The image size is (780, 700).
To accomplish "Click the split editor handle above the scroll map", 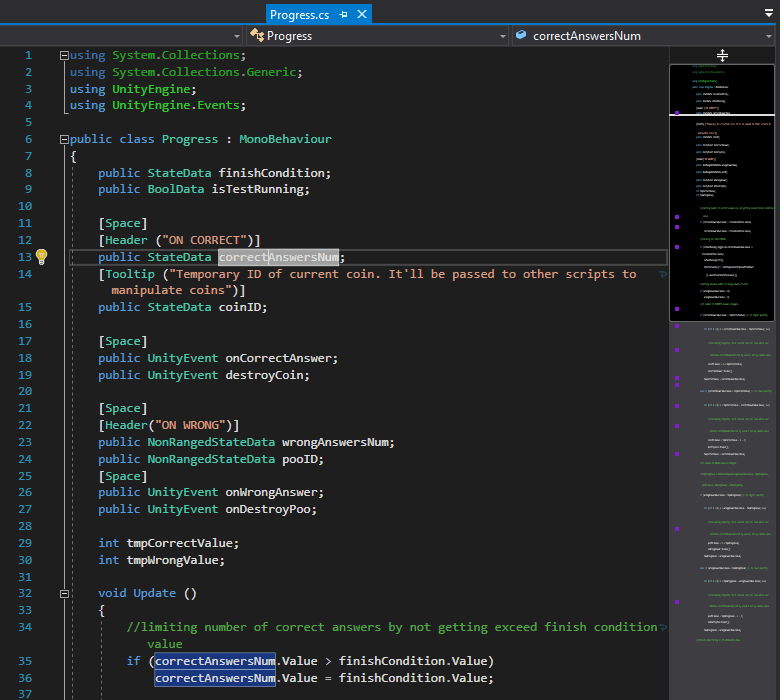I will pyautogui.click(x=722, y=55).
